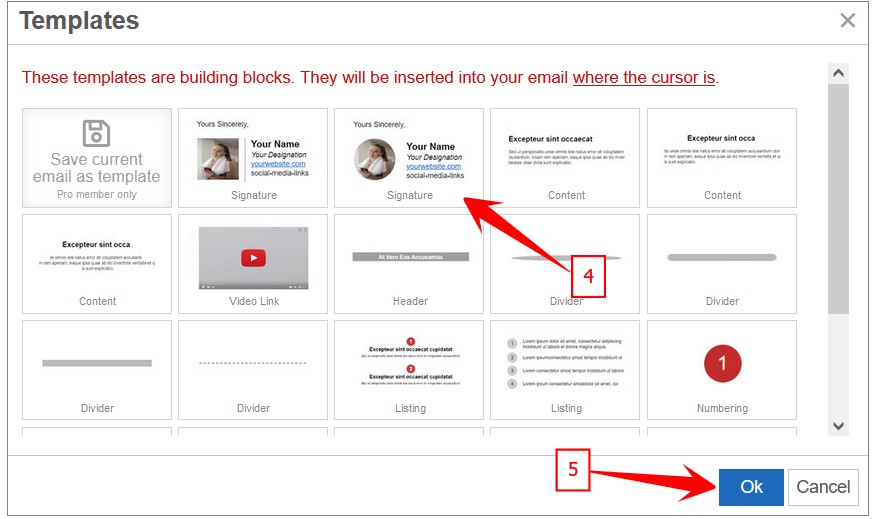
Task: Select the Signature template with circular photo
Action: (x=409, y=158)
